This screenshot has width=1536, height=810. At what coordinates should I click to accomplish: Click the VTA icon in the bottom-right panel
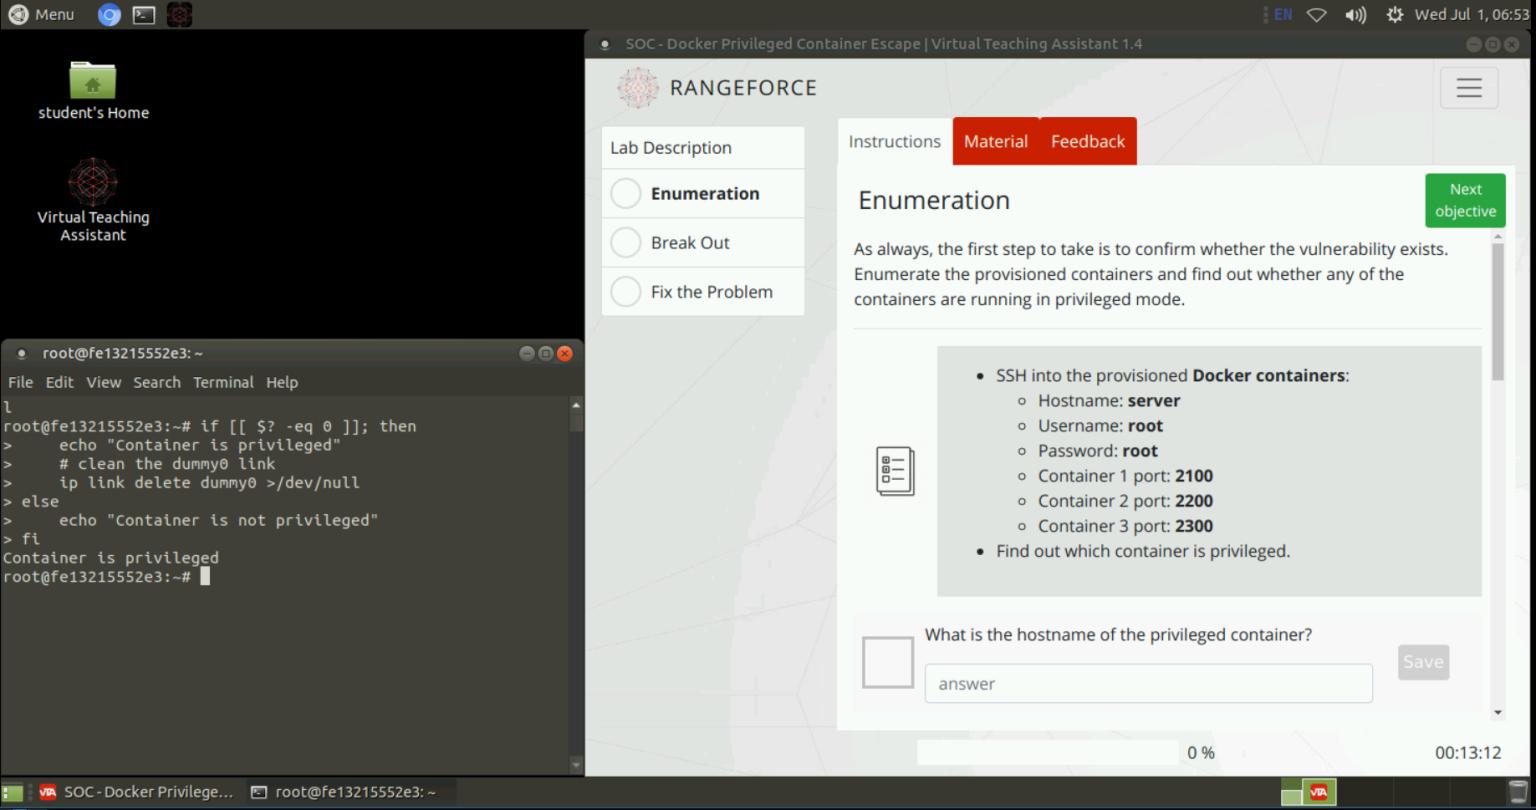[1318, 792]
